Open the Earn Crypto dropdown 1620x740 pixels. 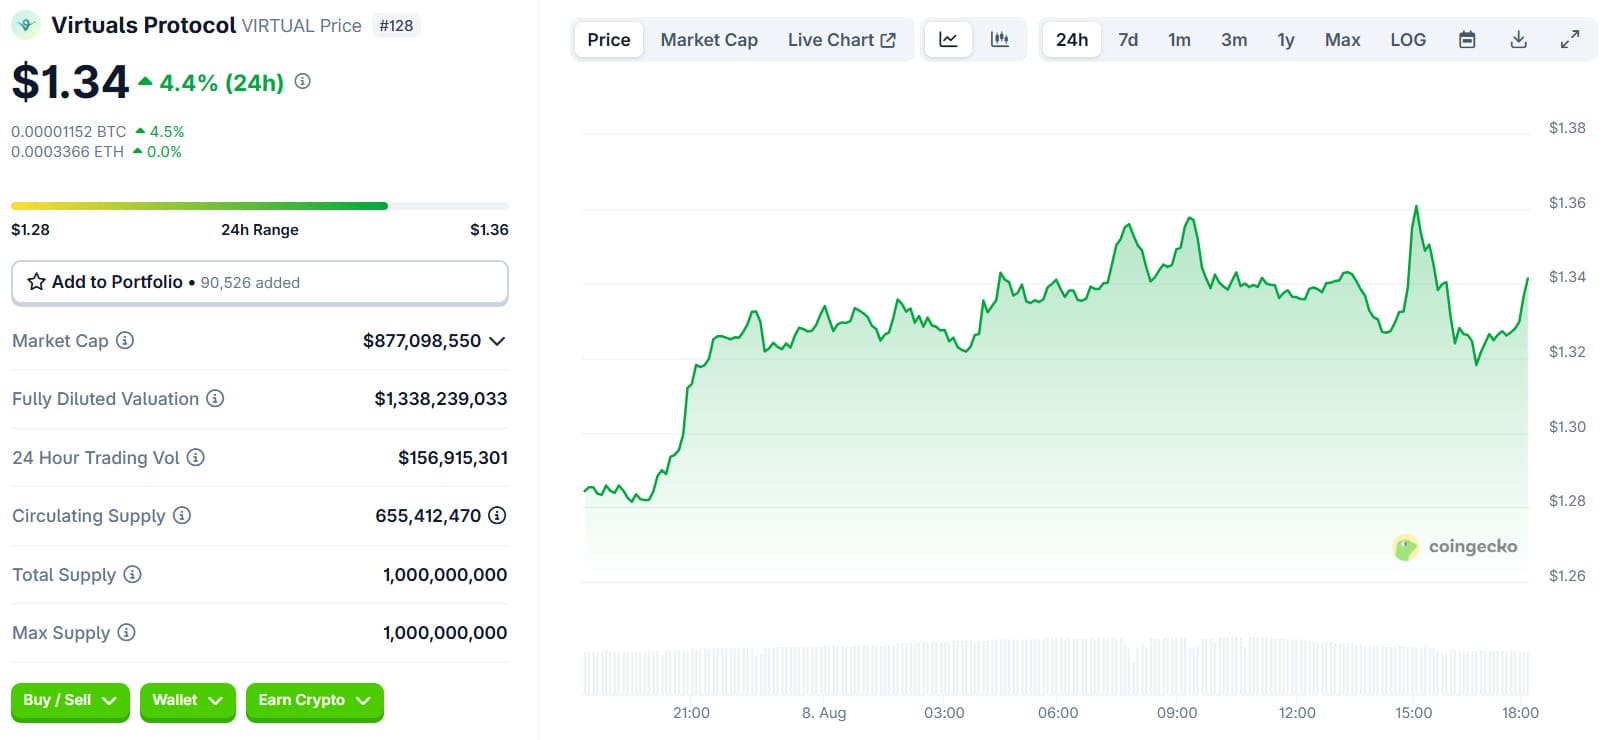(314, 701)
